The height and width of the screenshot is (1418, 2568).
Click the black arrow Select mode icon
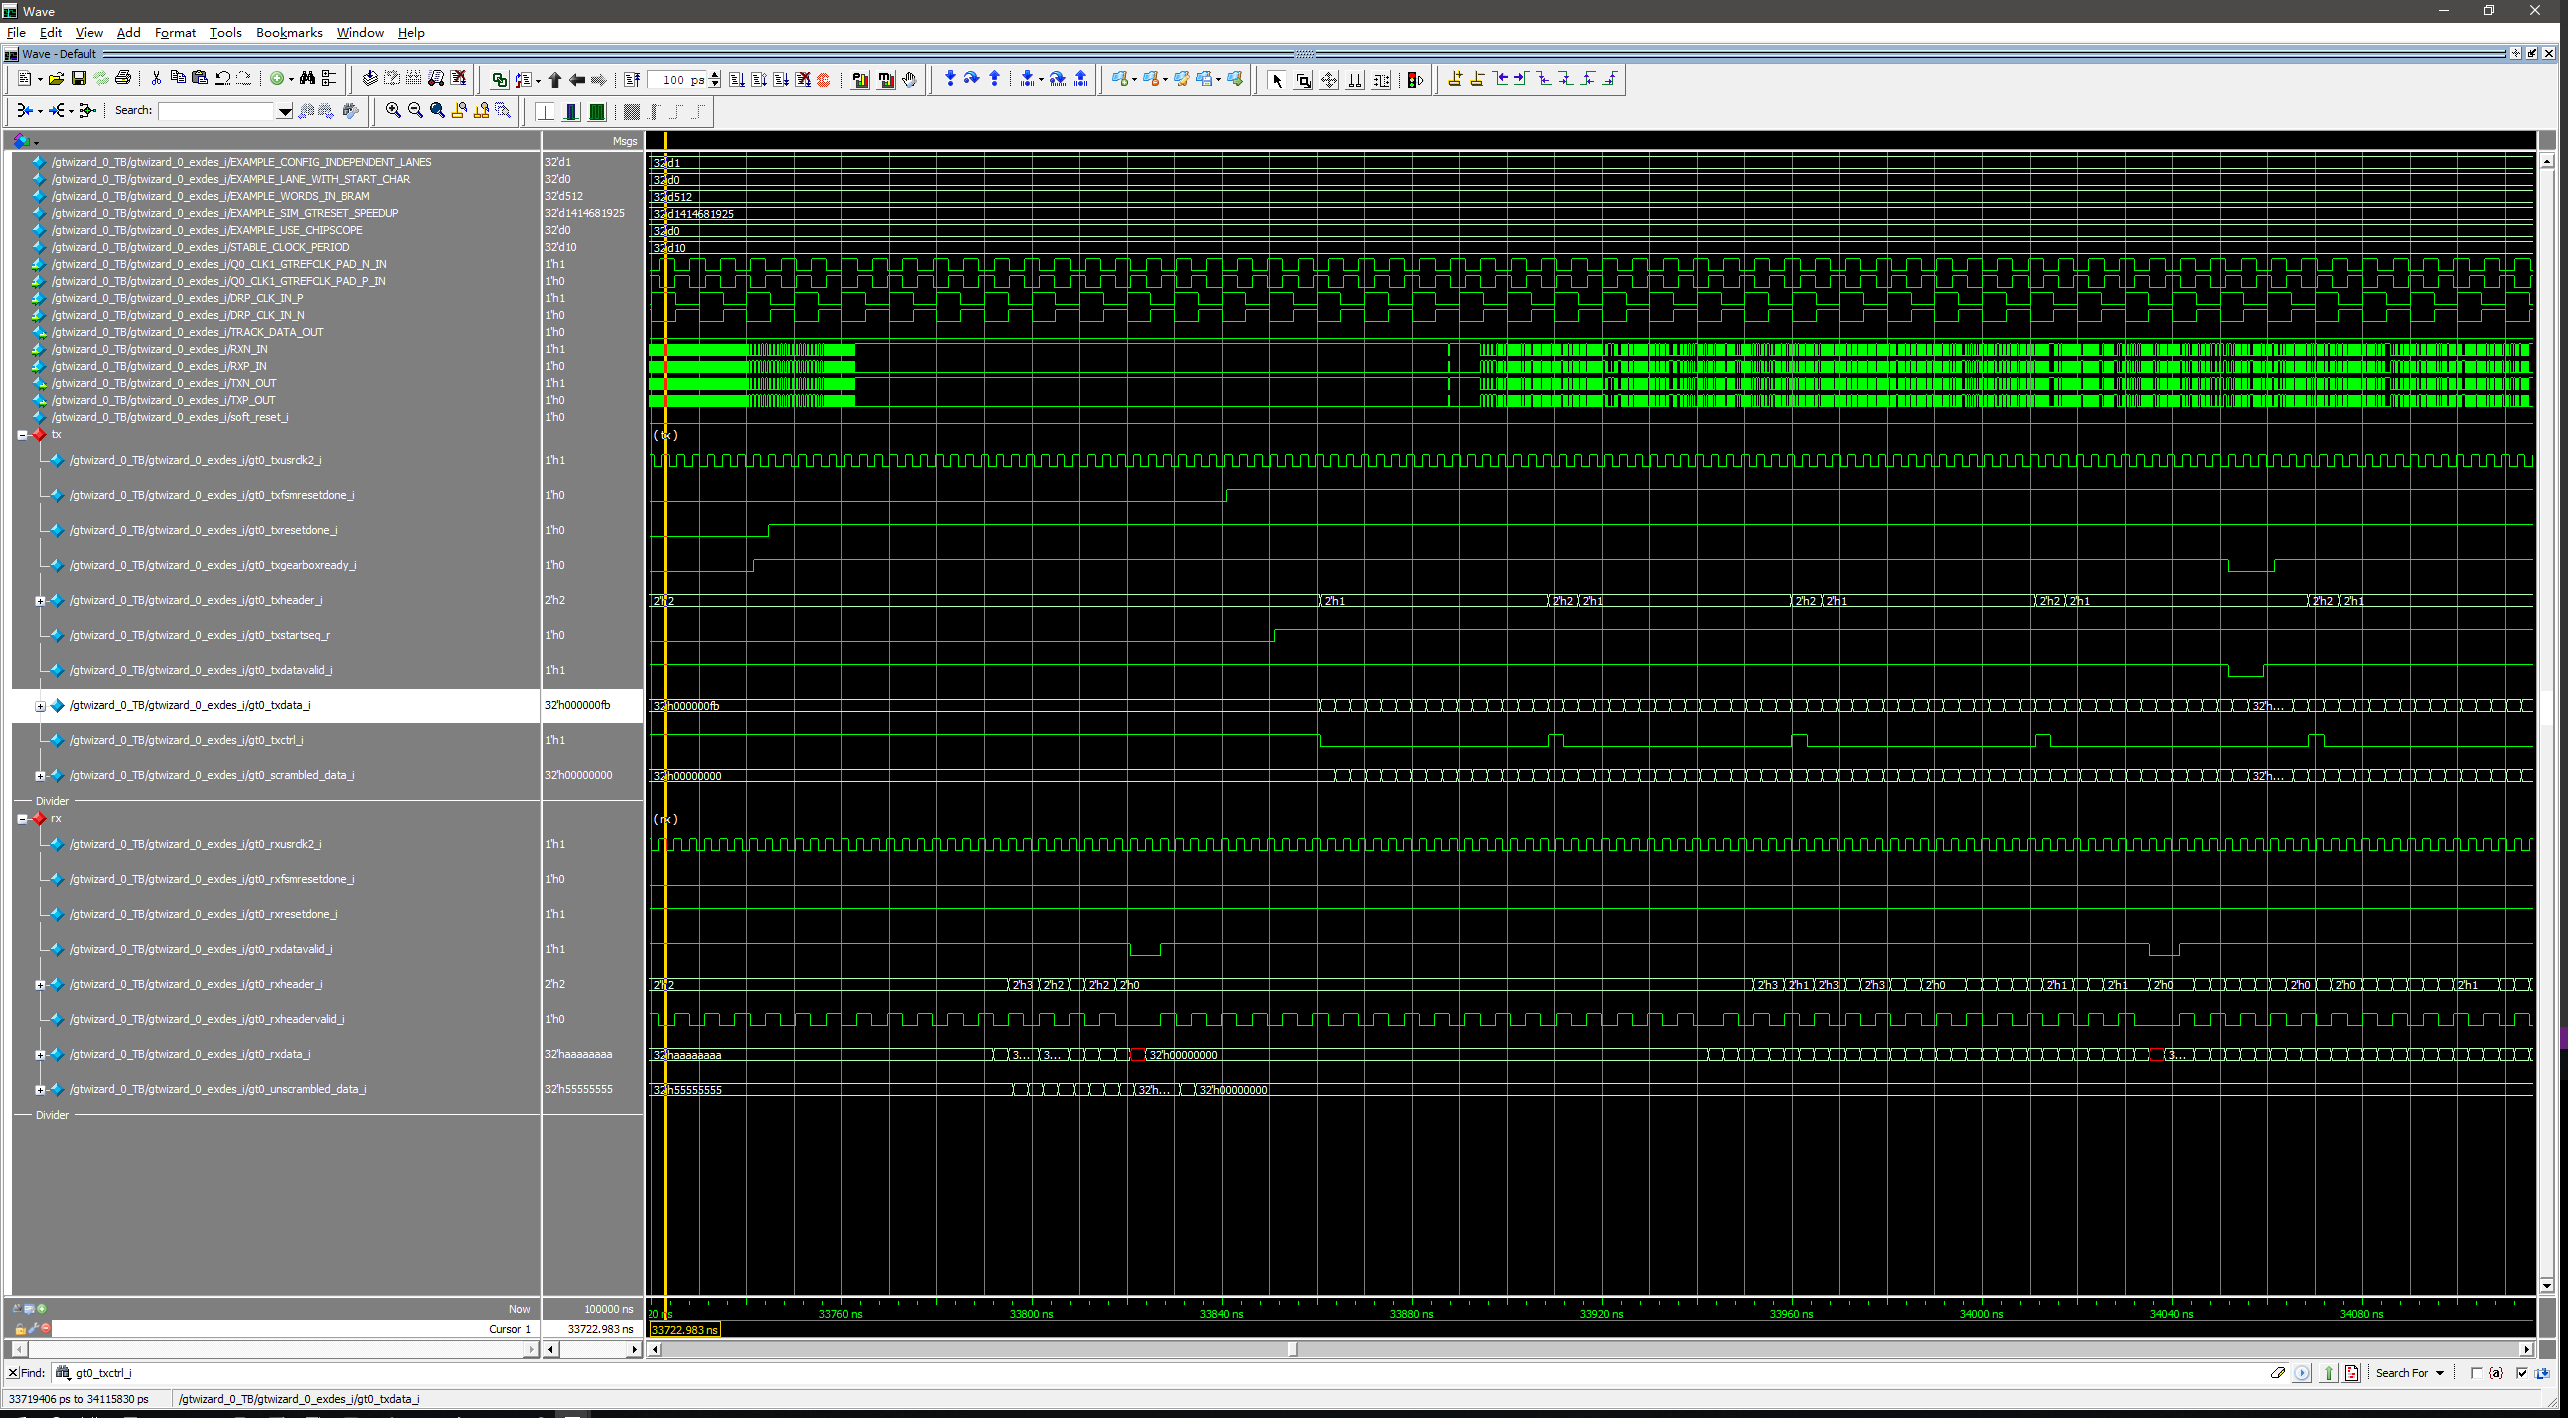(x=1277, y=80)
